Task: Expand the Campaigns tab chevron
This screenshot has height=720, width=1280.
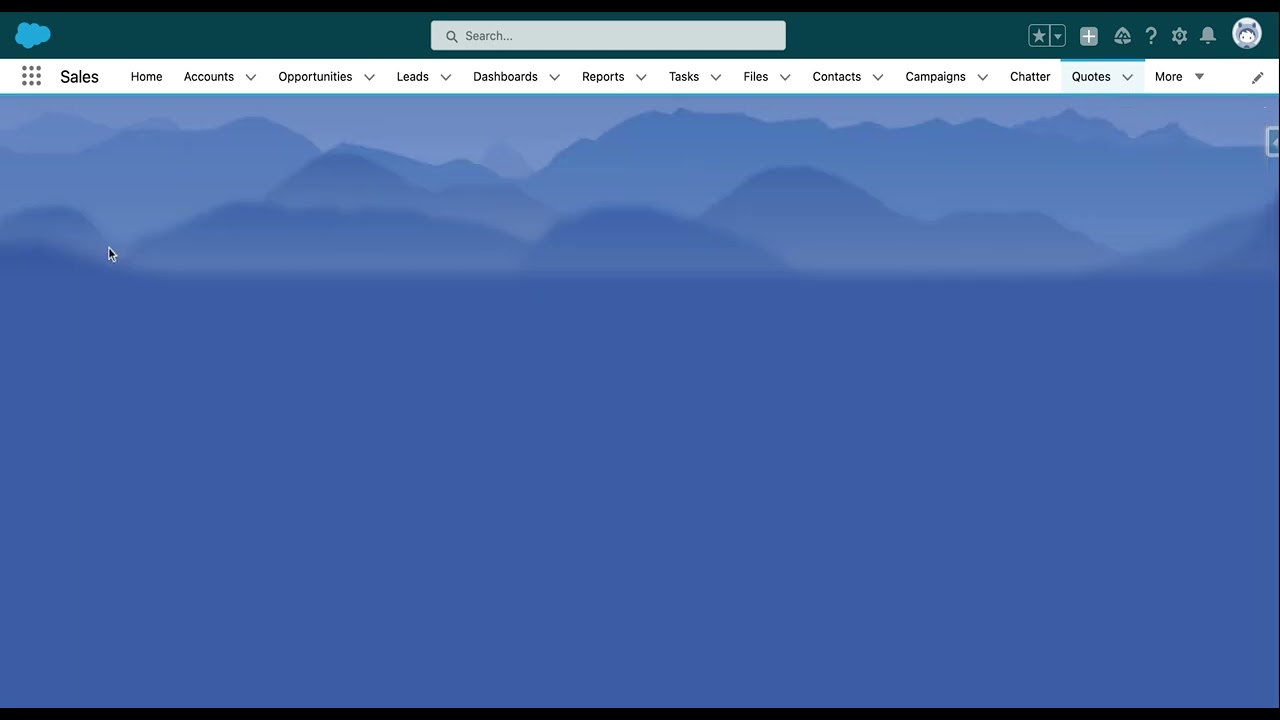Action: (x=983, y=77)
